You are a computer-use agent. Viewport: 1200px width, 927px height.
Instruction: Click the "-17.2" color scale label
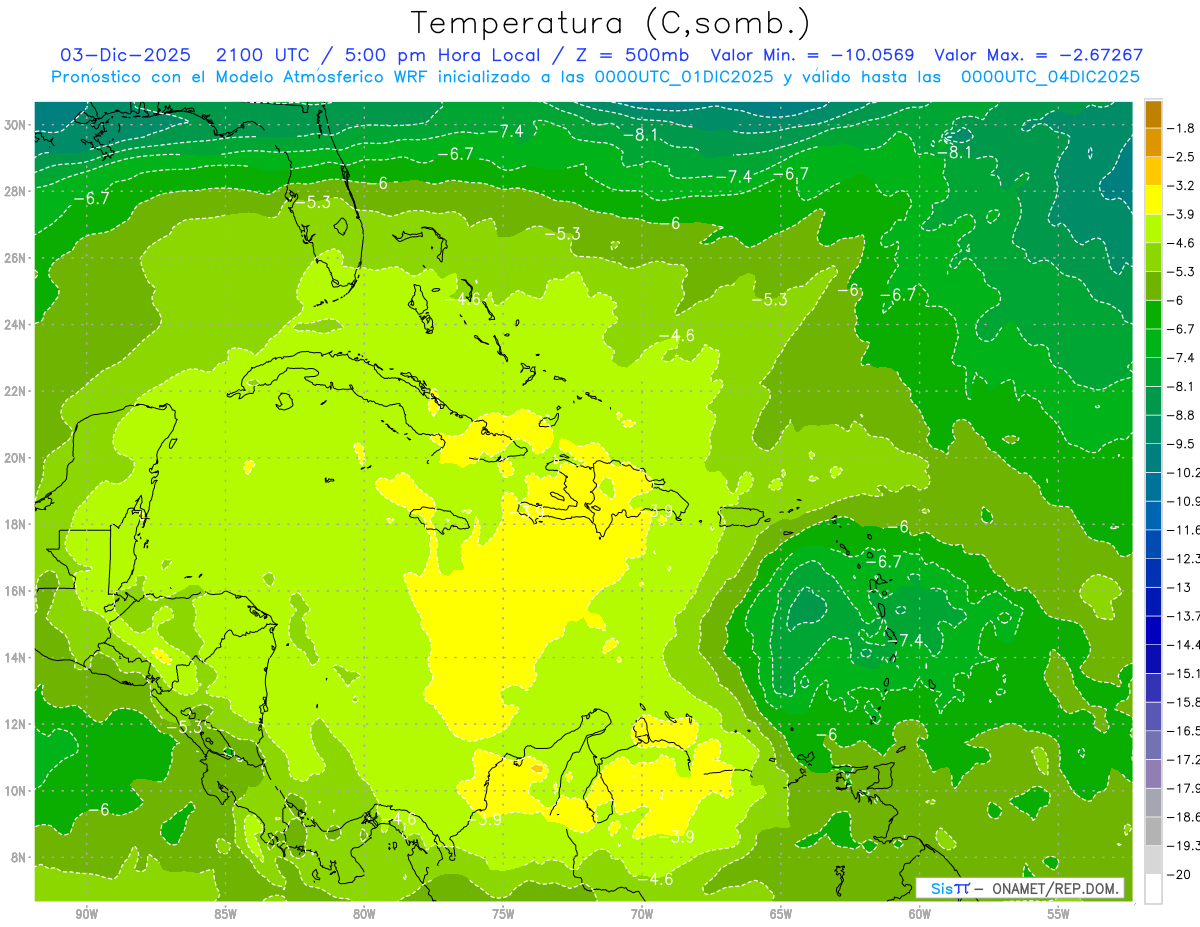pos(1183,759)
